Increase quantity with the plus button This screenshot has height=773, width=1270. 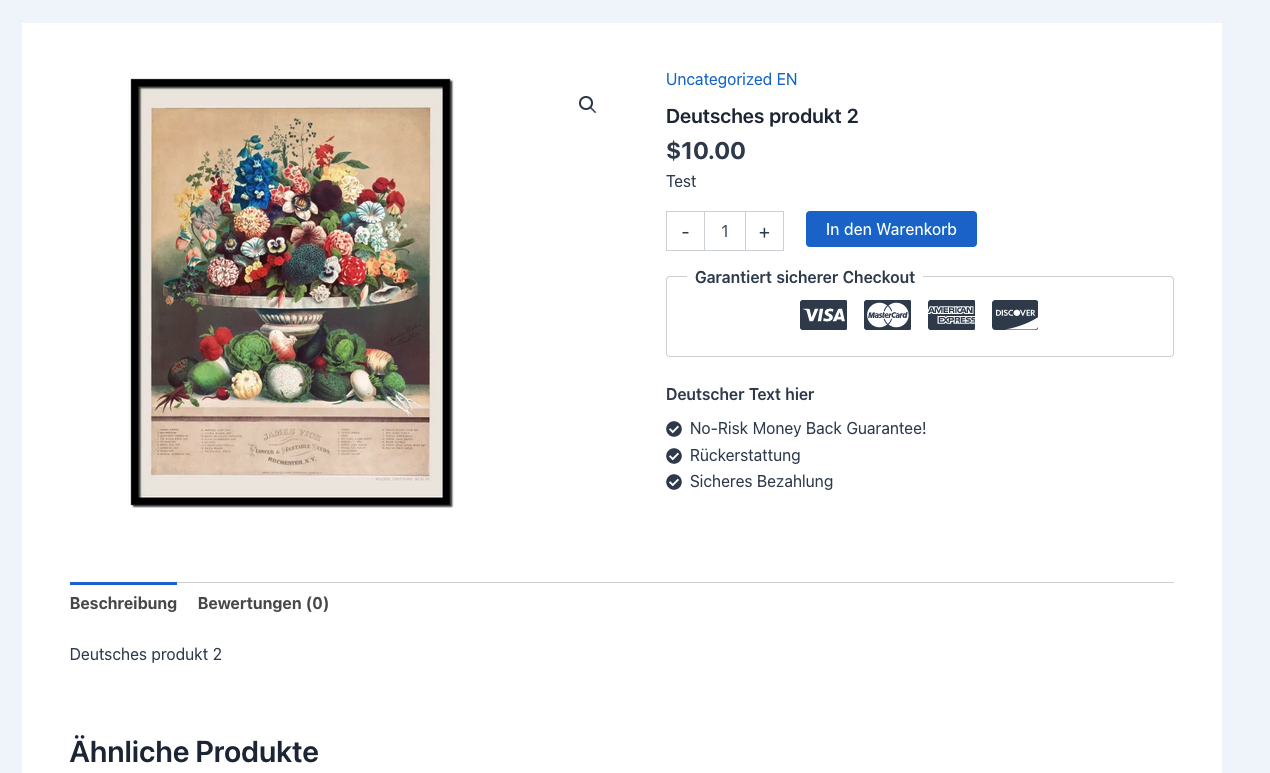click(764, 231)
